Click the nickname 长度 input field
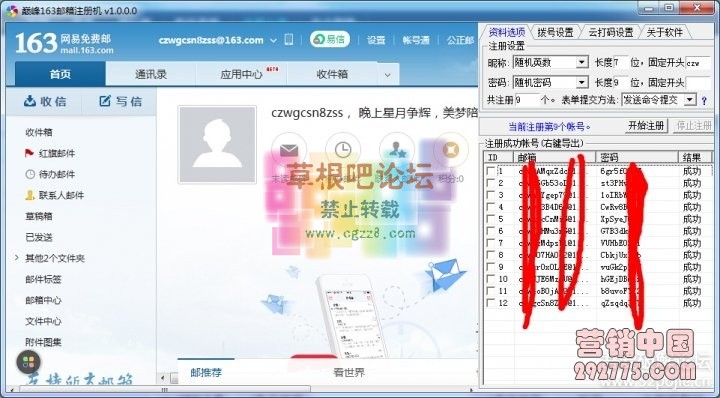Viewport: 720px width, 398px height. pyautogui.click(x=621, y=62)
